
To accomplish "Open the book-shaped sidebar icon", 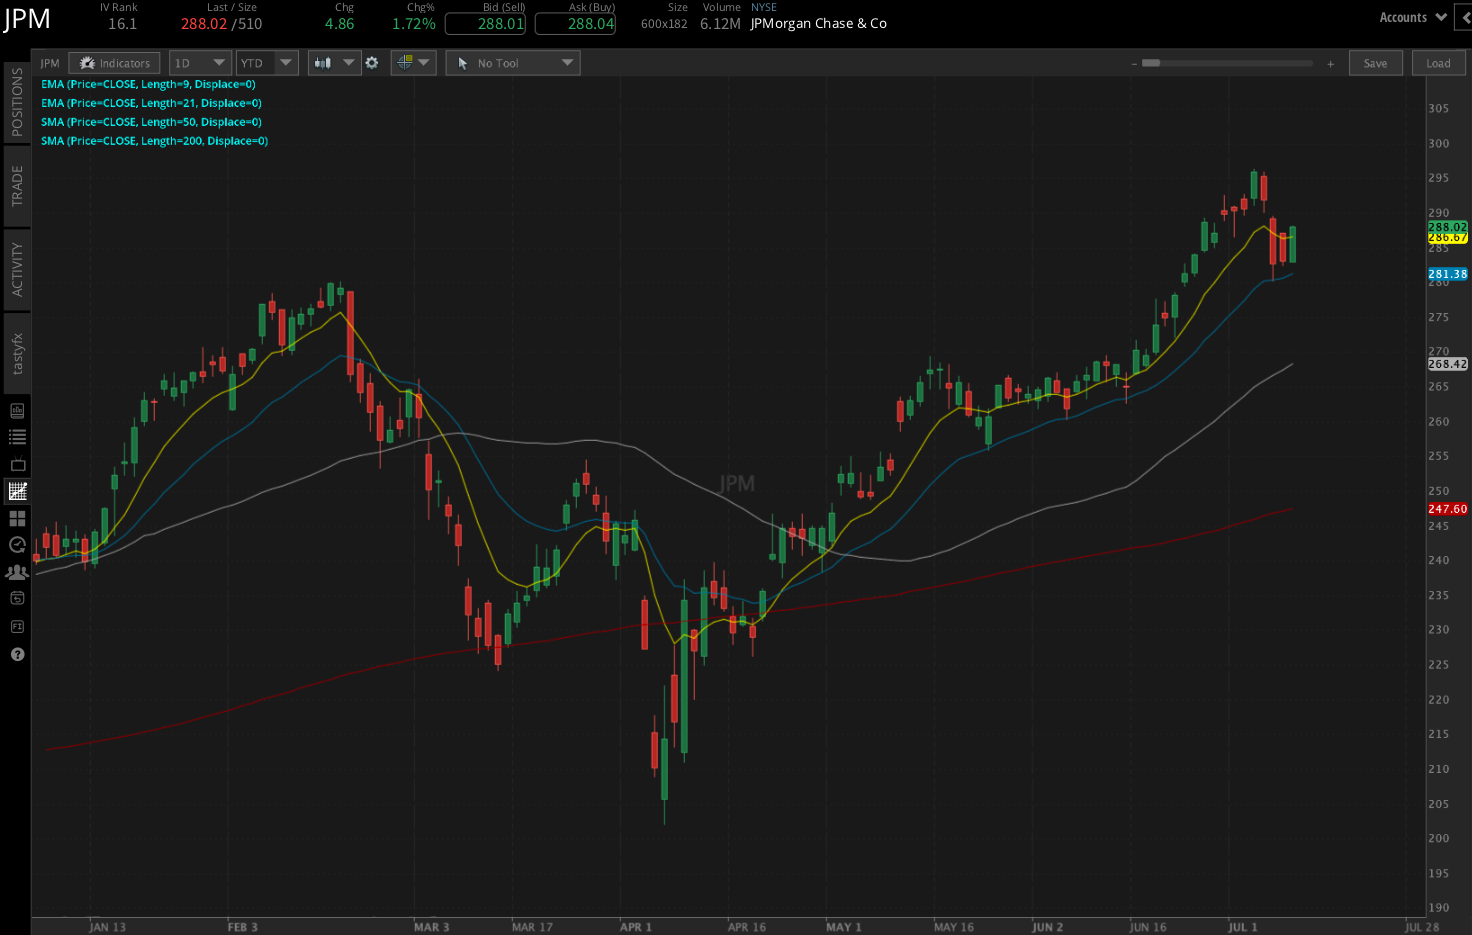I will coord(17,410).
